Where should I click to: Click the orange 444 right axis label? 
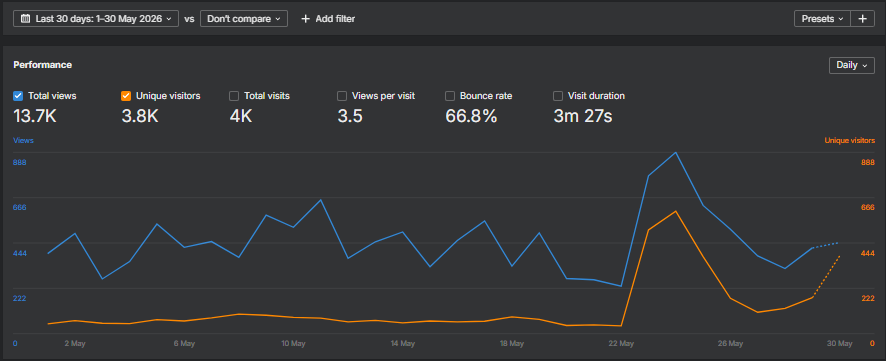(867, 253)
